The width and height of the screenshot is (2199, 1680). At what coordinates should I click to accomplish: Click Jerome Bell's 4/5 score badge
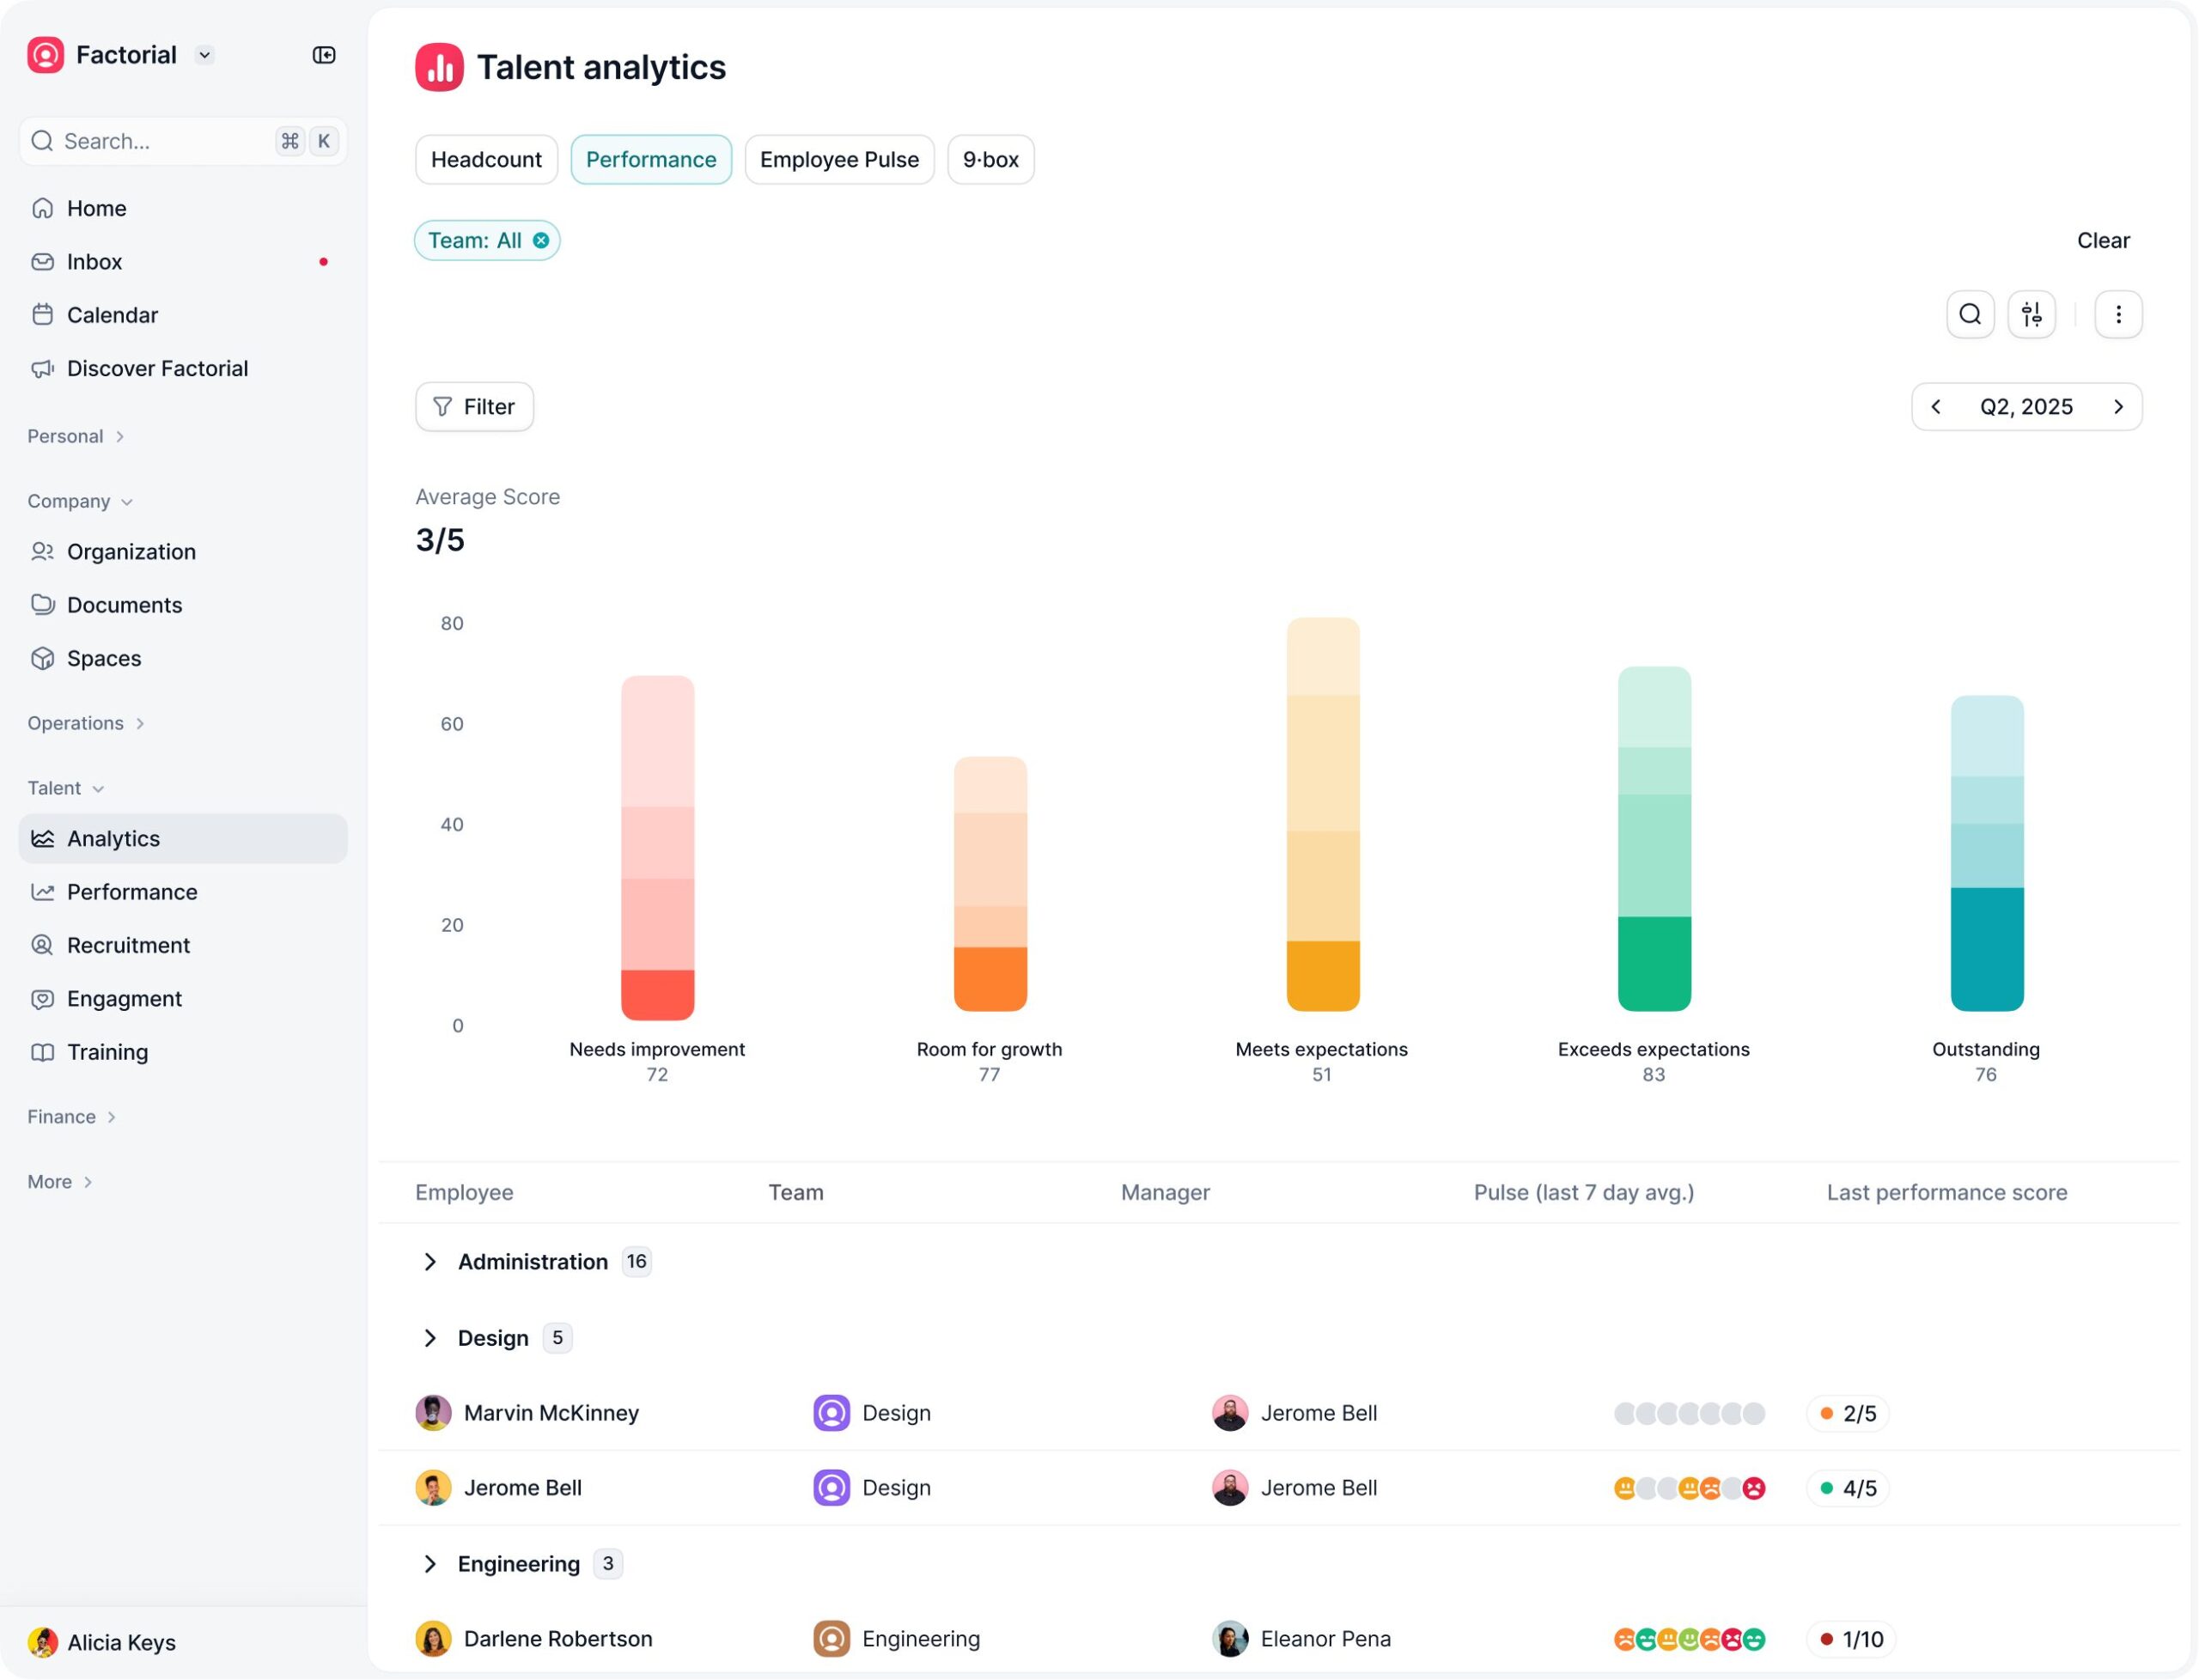(x=1847, y=1488)
